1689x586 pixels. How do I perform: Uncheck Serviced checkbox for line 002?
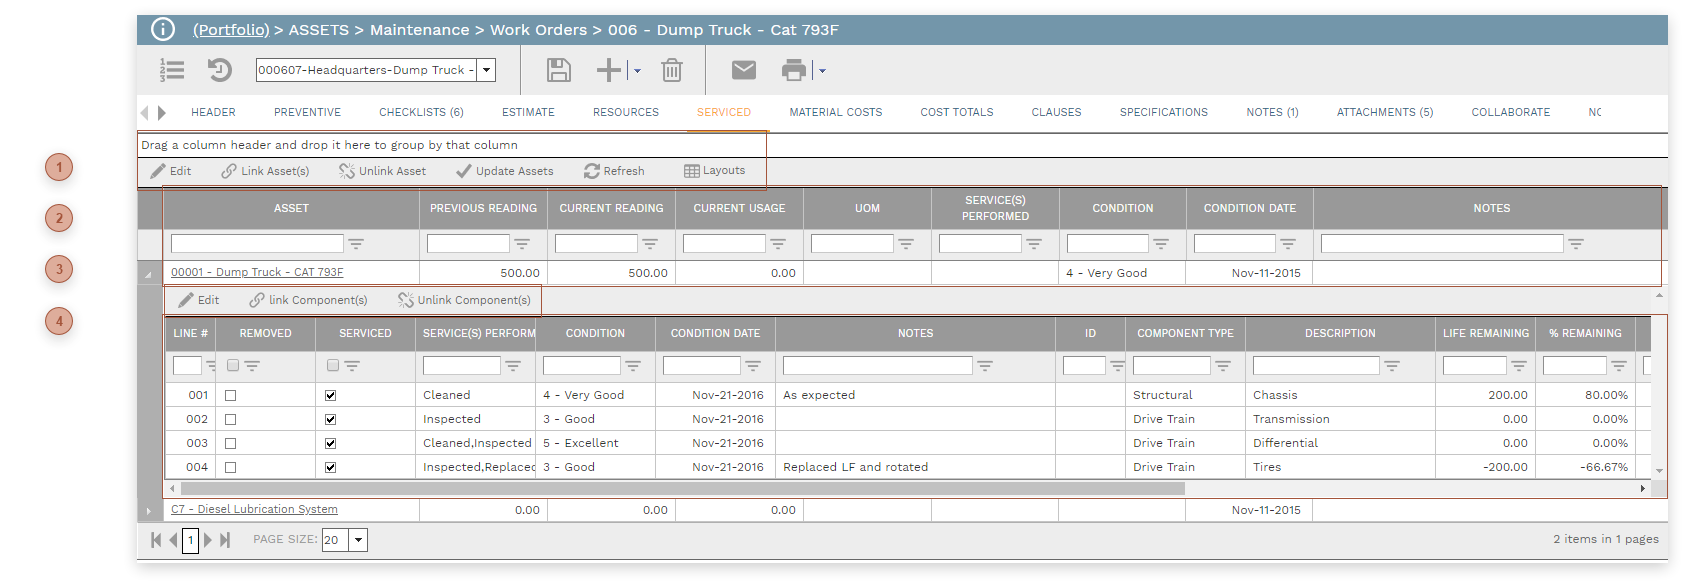(x=331, y=419)
